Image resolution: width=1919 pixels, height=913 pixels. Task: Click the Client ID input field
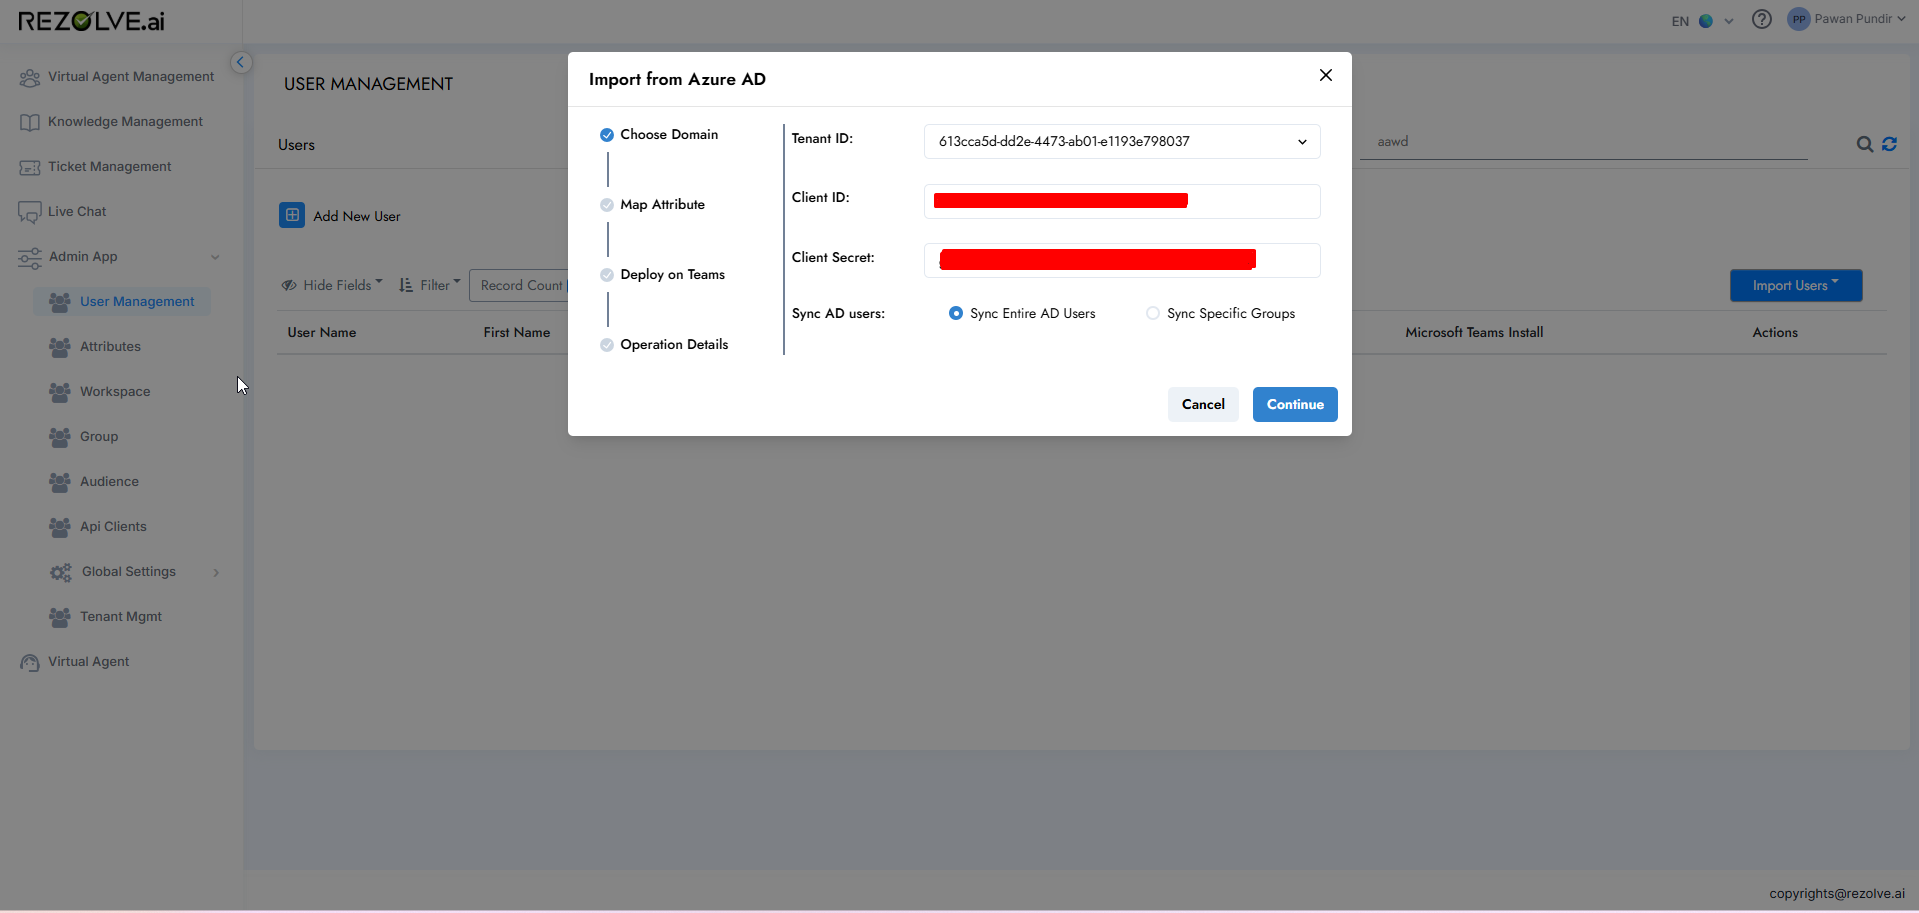pos(1122,201)
